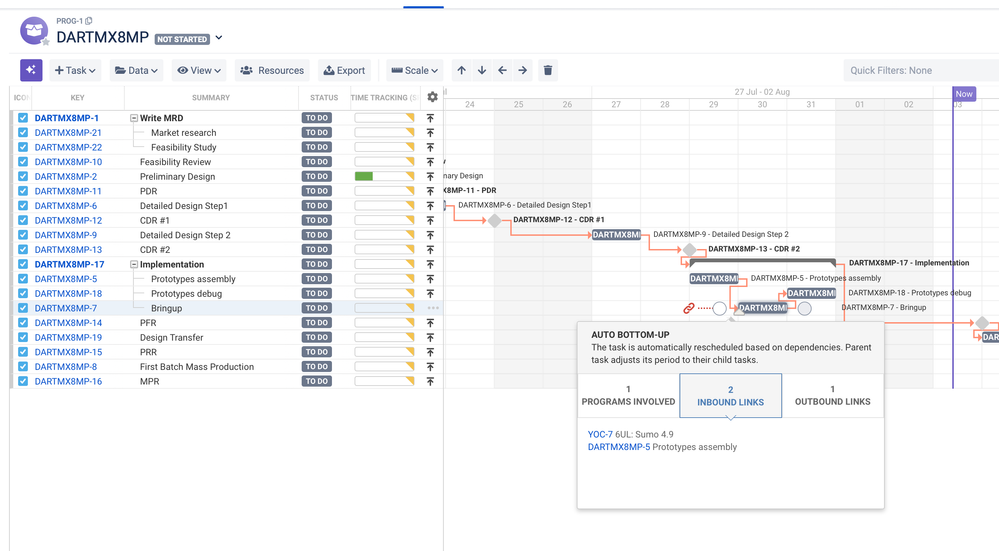Screen dimensions: 999x551
Task: Click the three-dots menu on Bringup row
Action: [433, 308]
